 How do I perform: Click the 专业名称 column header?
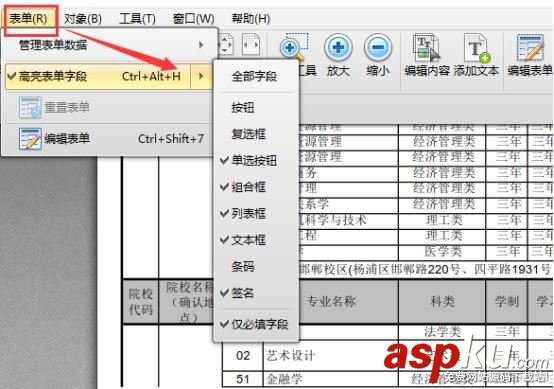click(331, 301)
